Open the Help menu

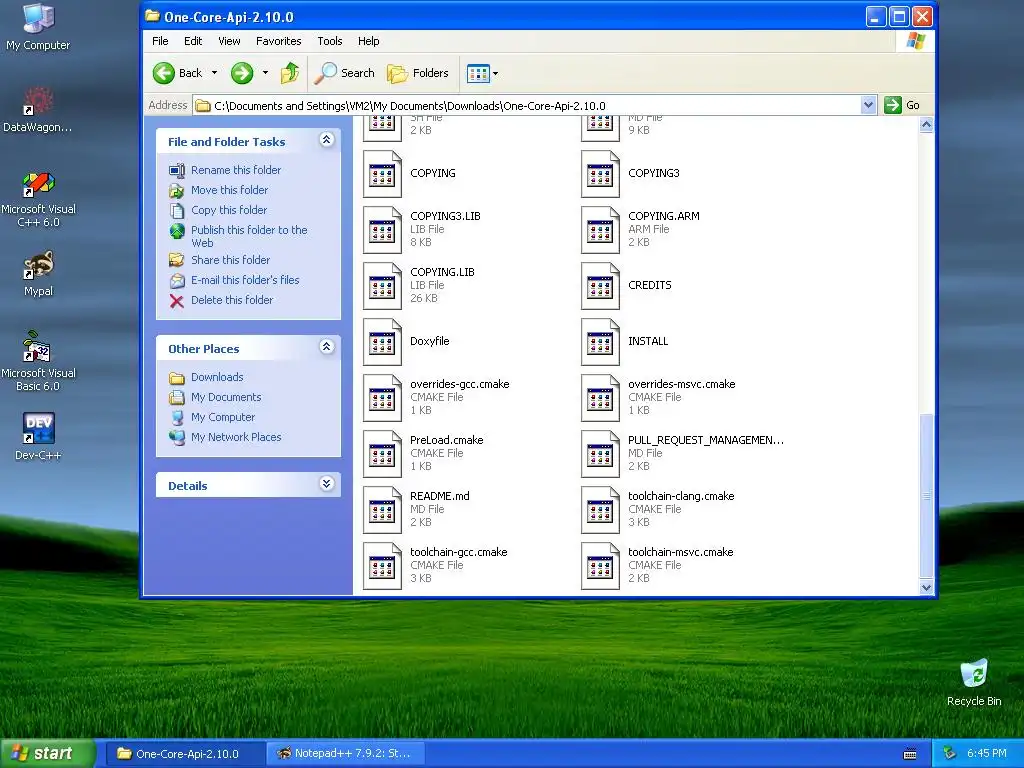[x=368, y=41]
